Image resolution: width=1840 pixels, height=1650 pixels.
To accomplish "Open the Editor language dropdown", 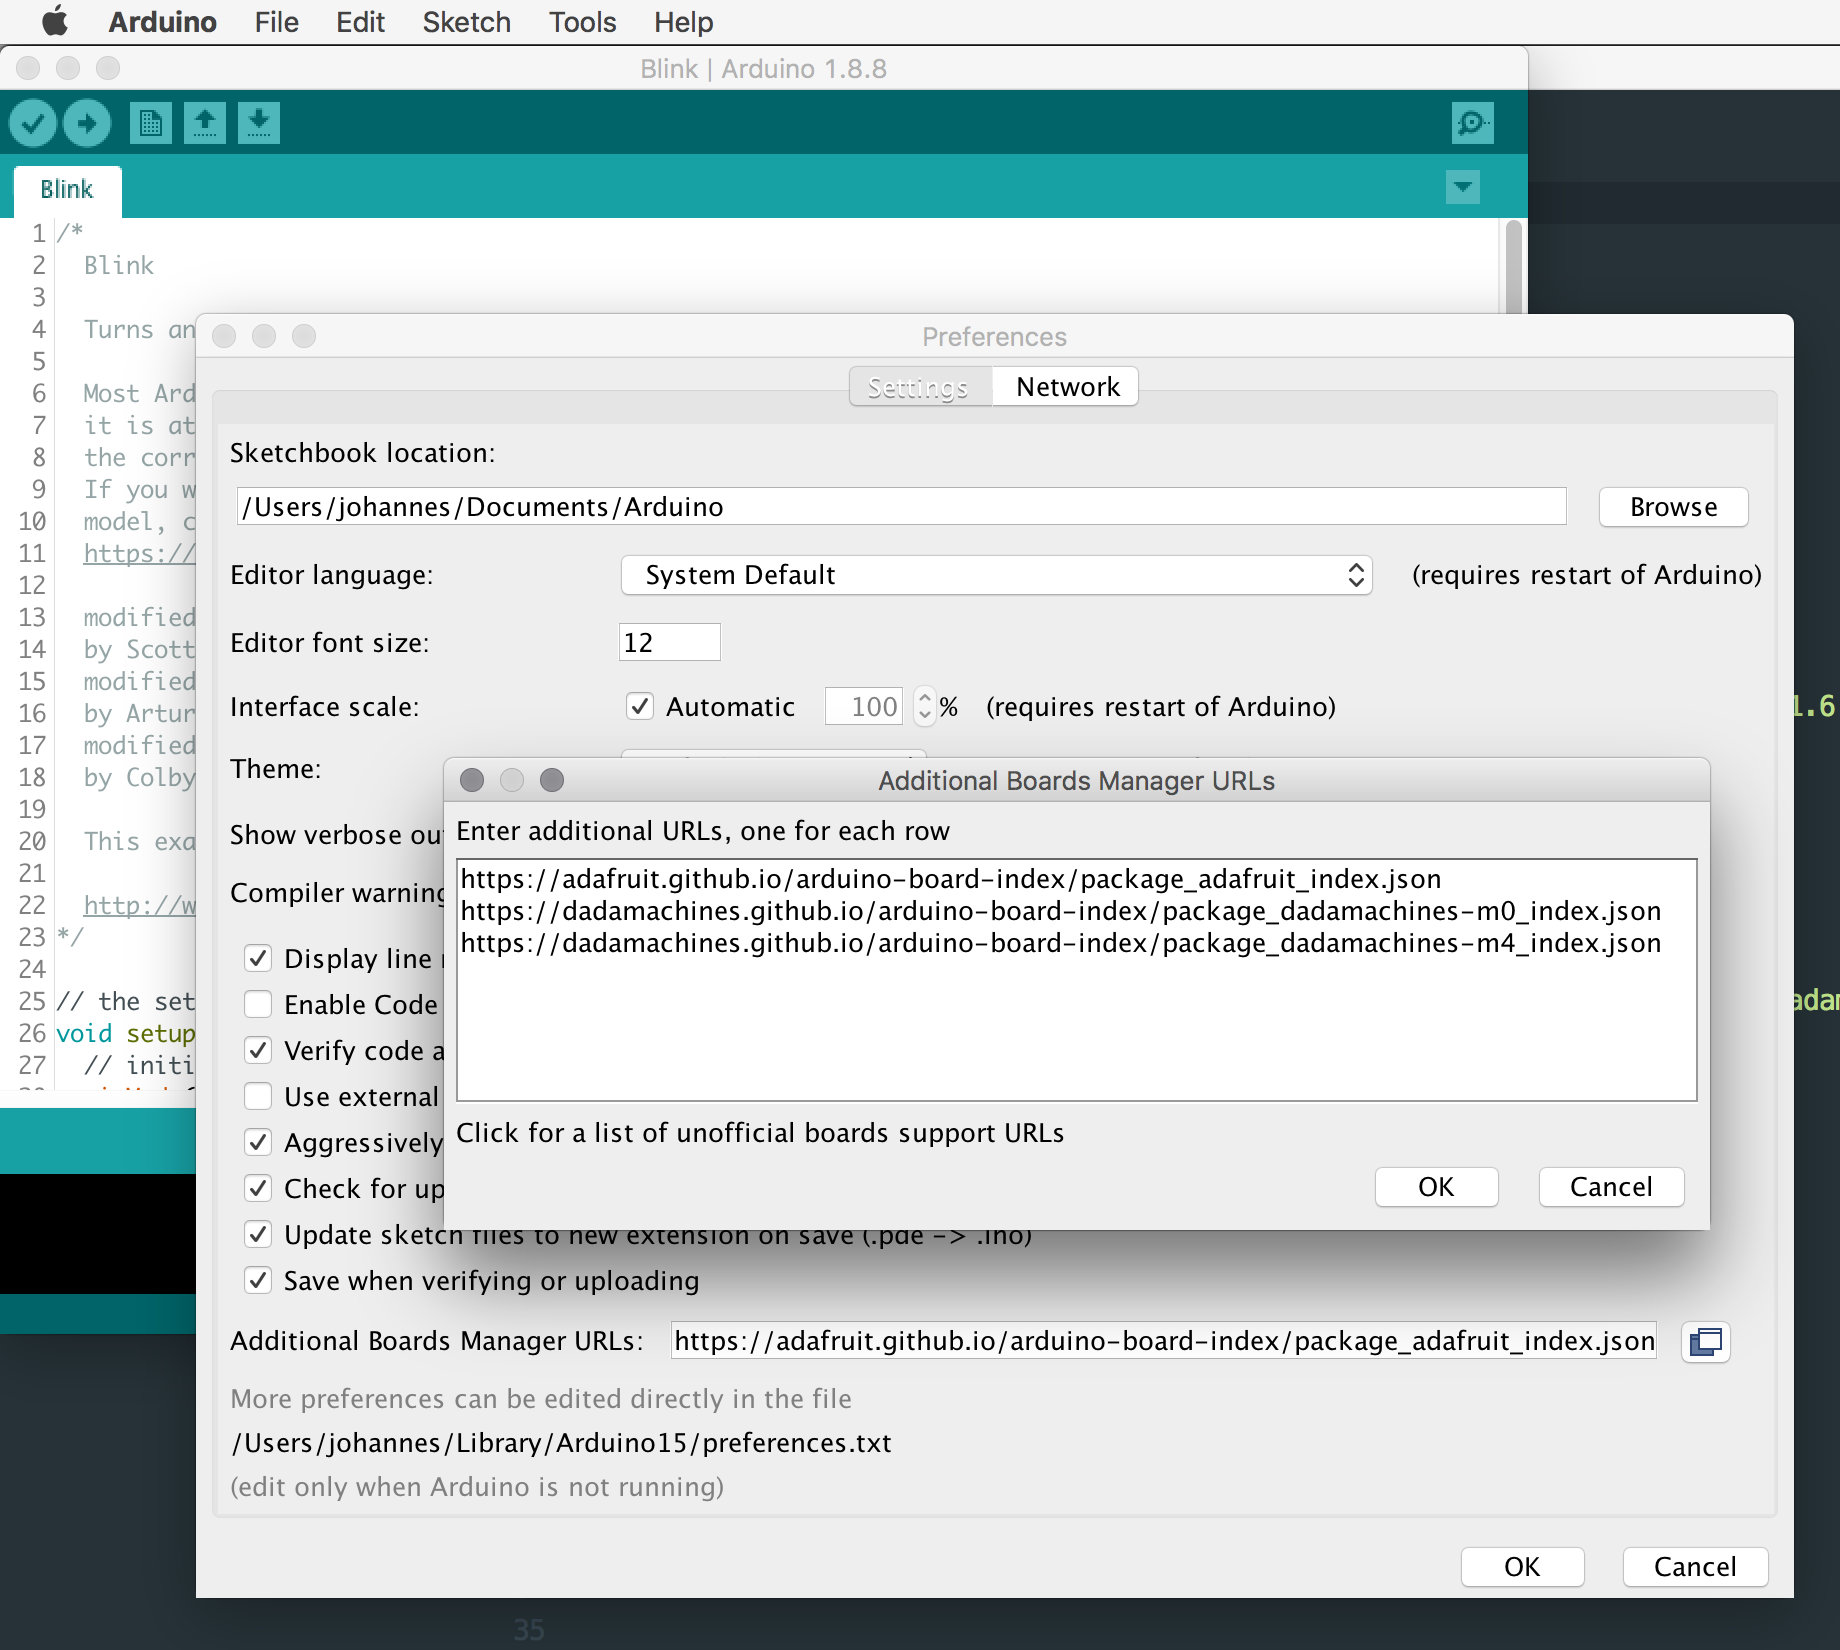I will tap(996, 575).
